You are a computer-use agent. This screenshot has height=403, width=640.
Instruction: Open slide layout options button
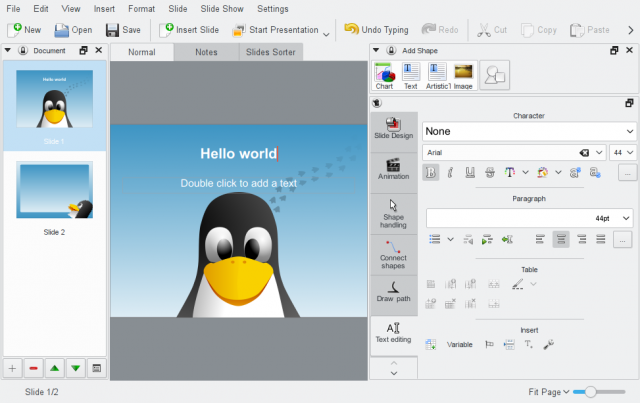tap(97, 368)
